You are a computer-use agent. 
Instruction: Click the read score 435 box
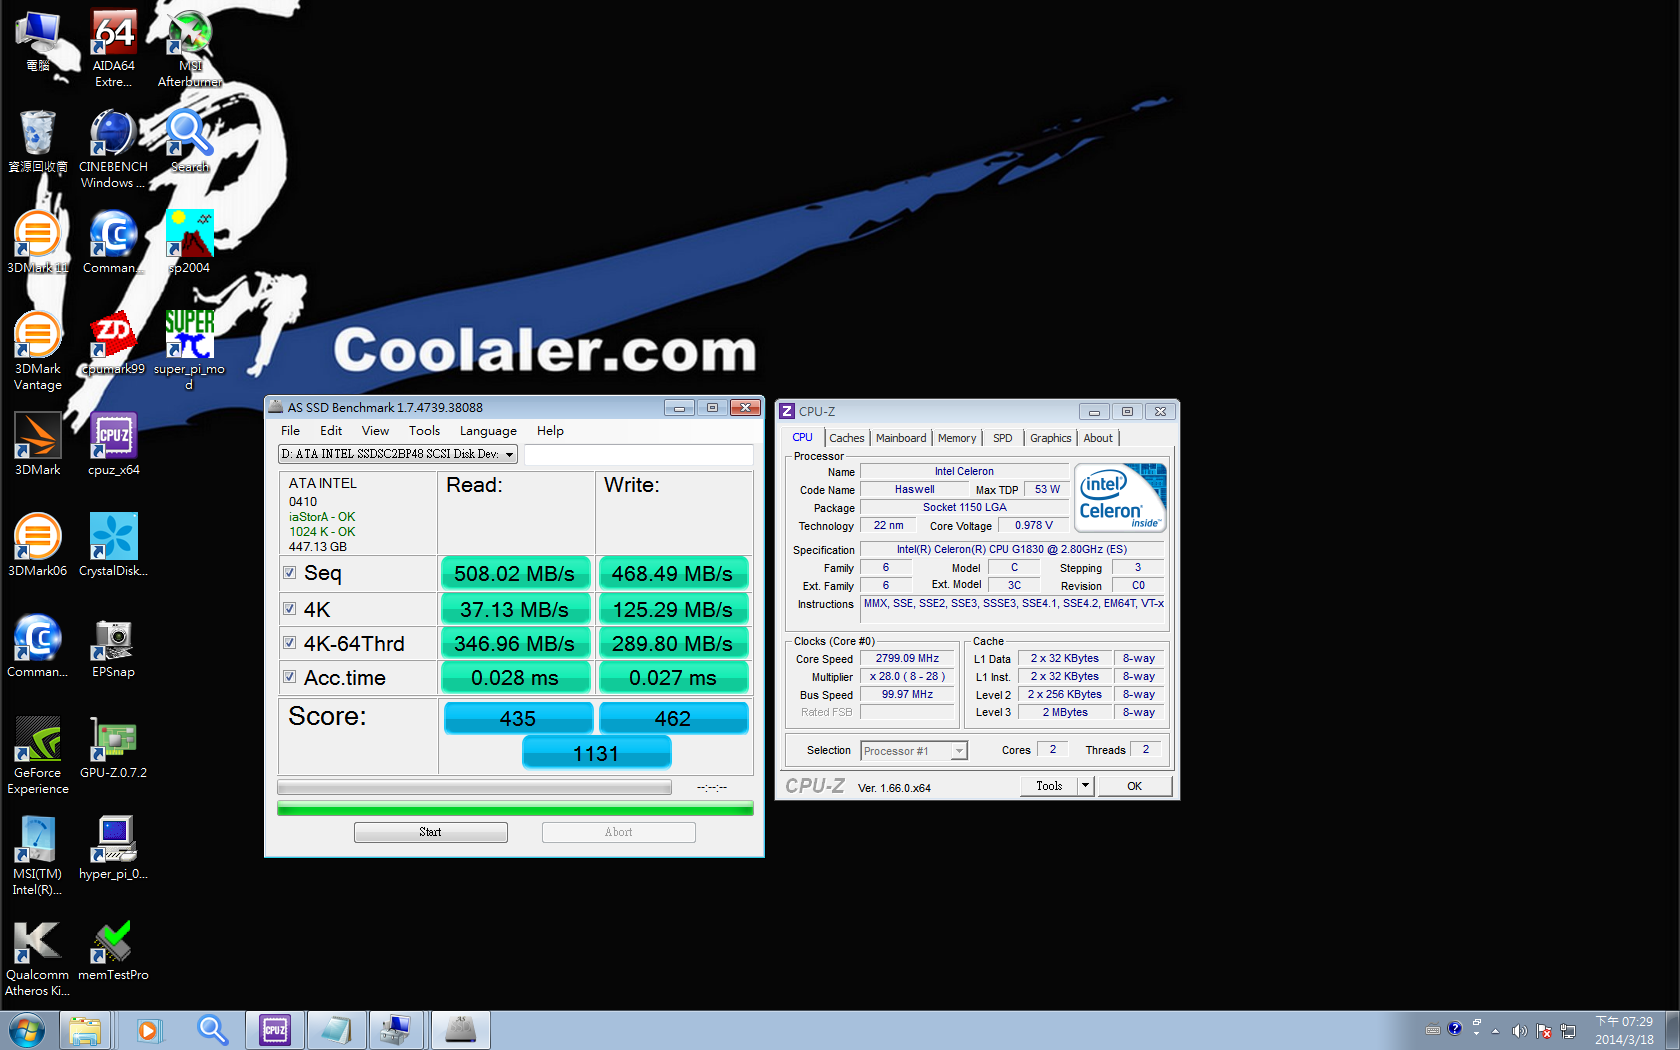(518, 718)
